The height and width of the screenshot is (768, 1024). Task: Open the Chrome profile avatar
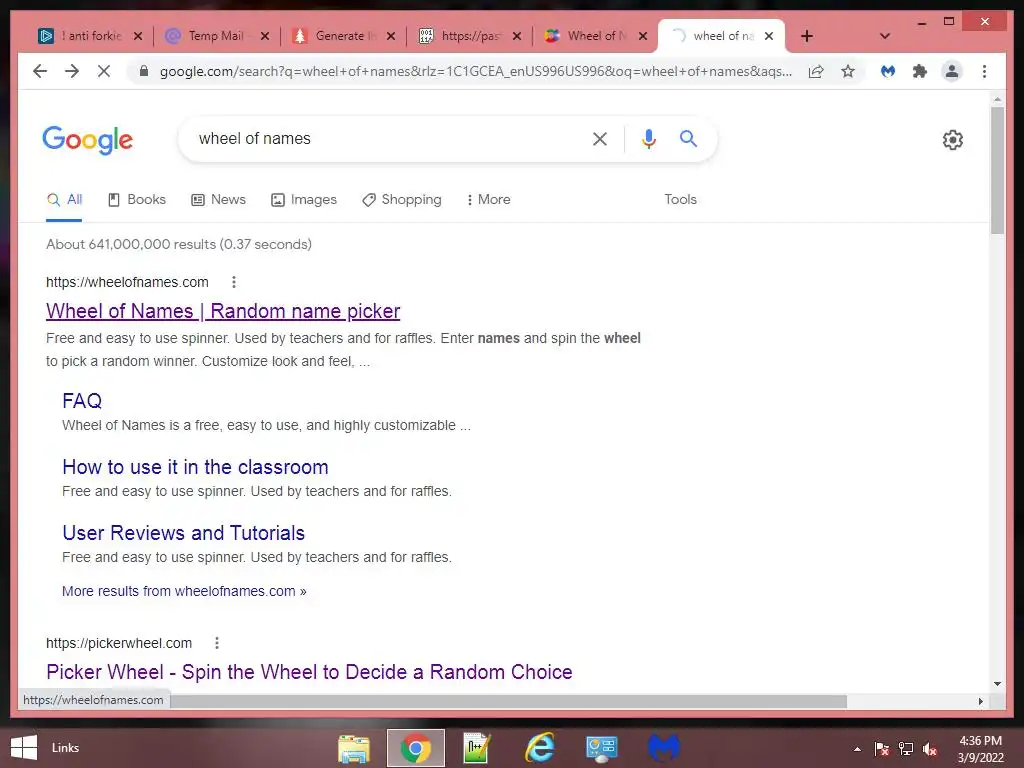tap(952, 71)
